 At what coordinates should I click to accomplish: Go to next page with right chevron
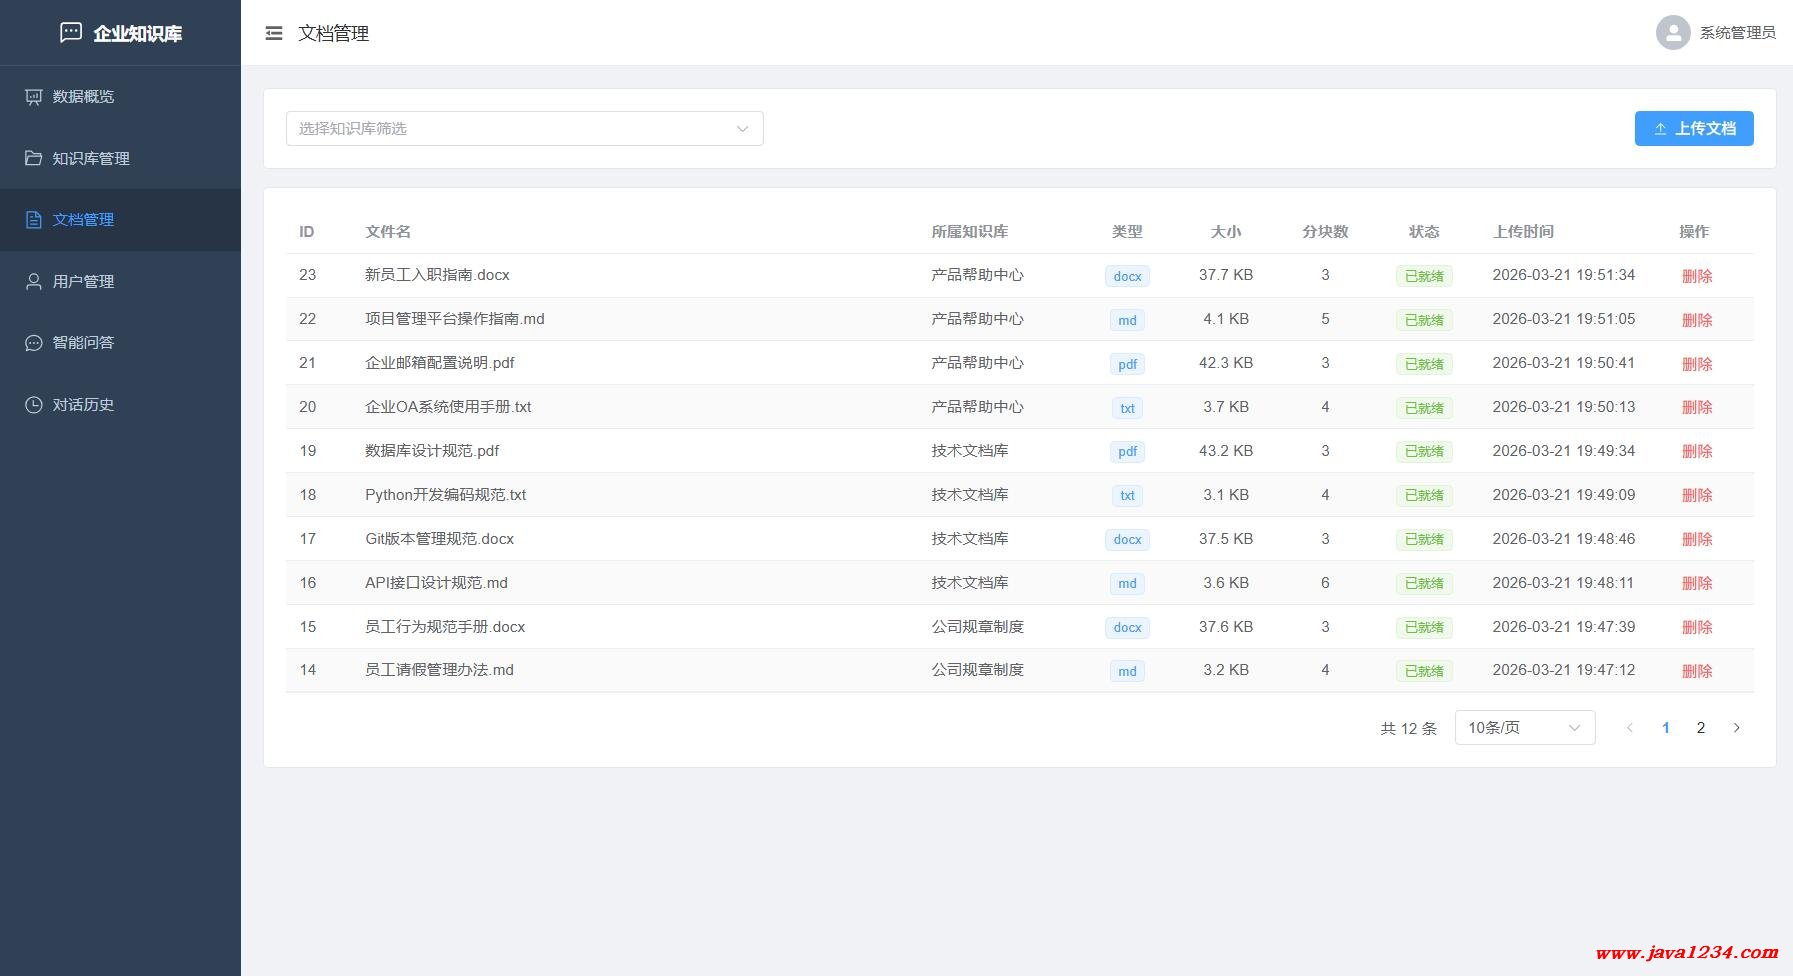[x=1736, y=728]
